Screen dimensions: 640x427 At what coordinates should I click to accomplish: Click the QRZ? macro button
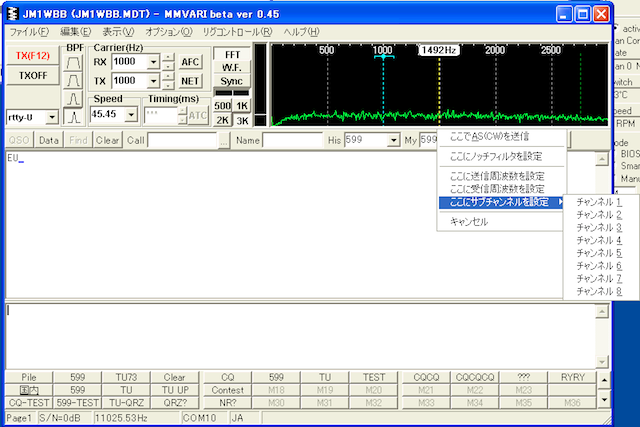click(x=175, y=403)
